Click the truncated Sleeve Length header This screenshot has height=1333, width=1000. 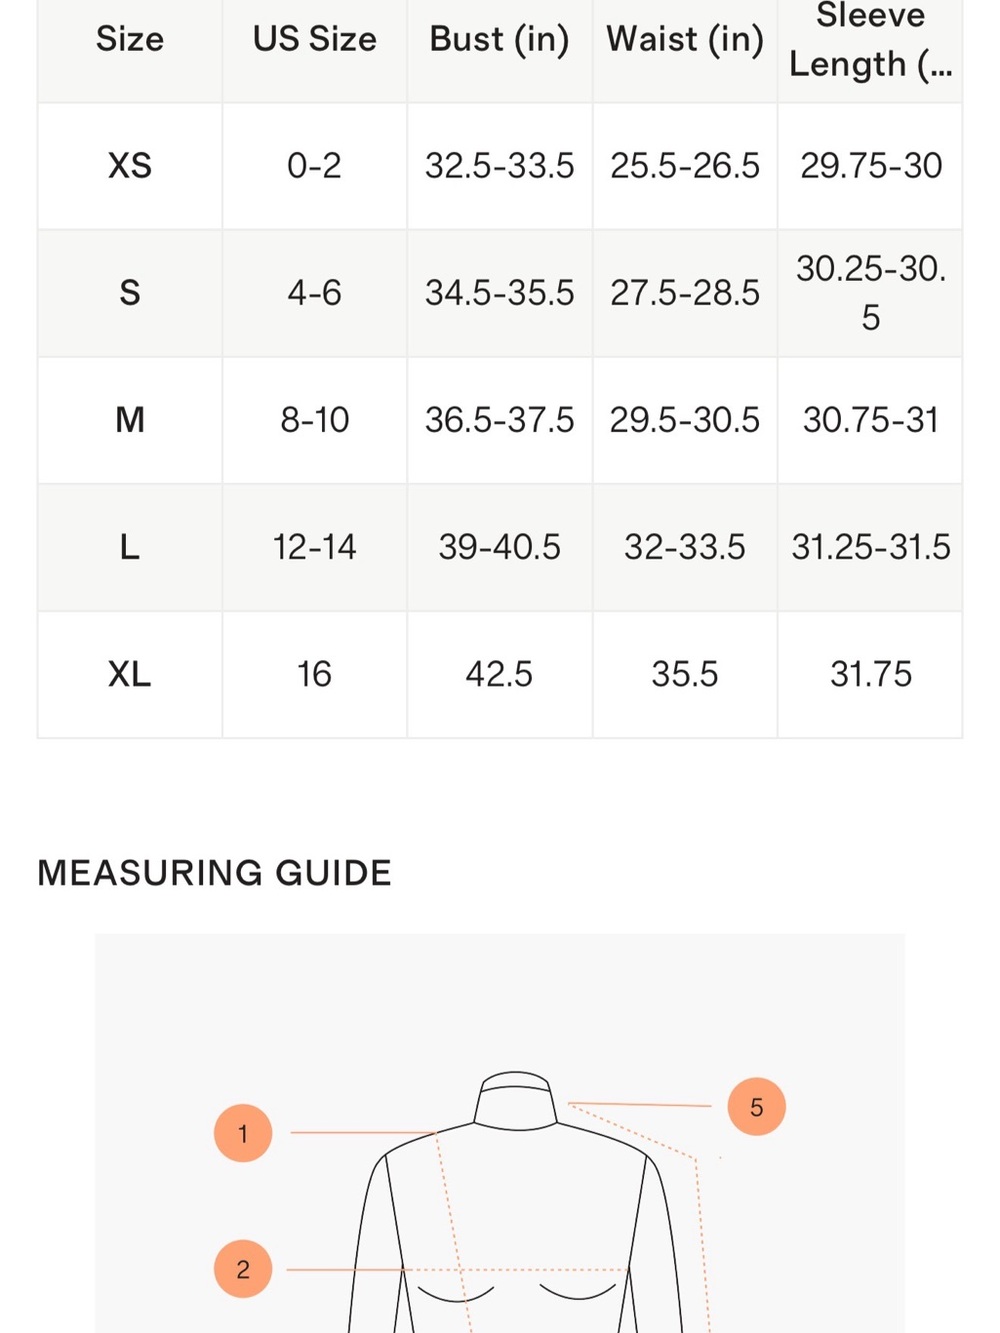pos(870,40)
